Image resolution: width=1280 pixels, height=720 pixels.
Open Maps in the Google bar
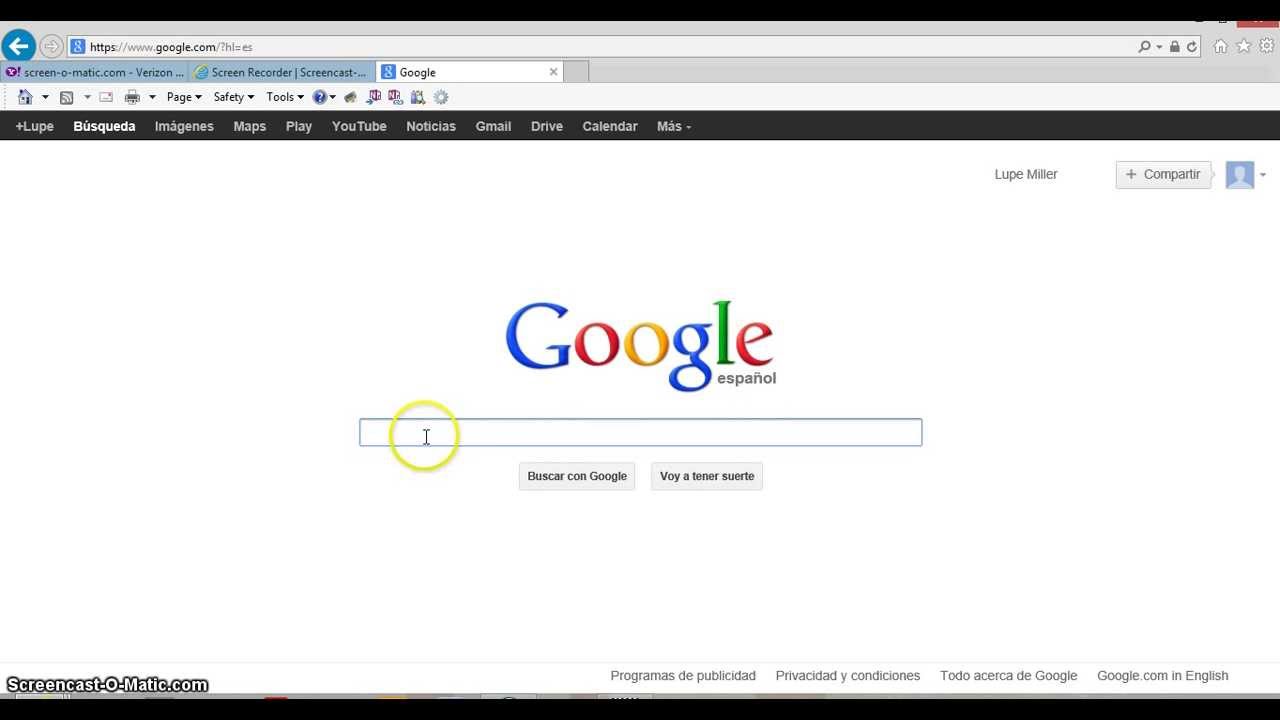tap(249, 126)
